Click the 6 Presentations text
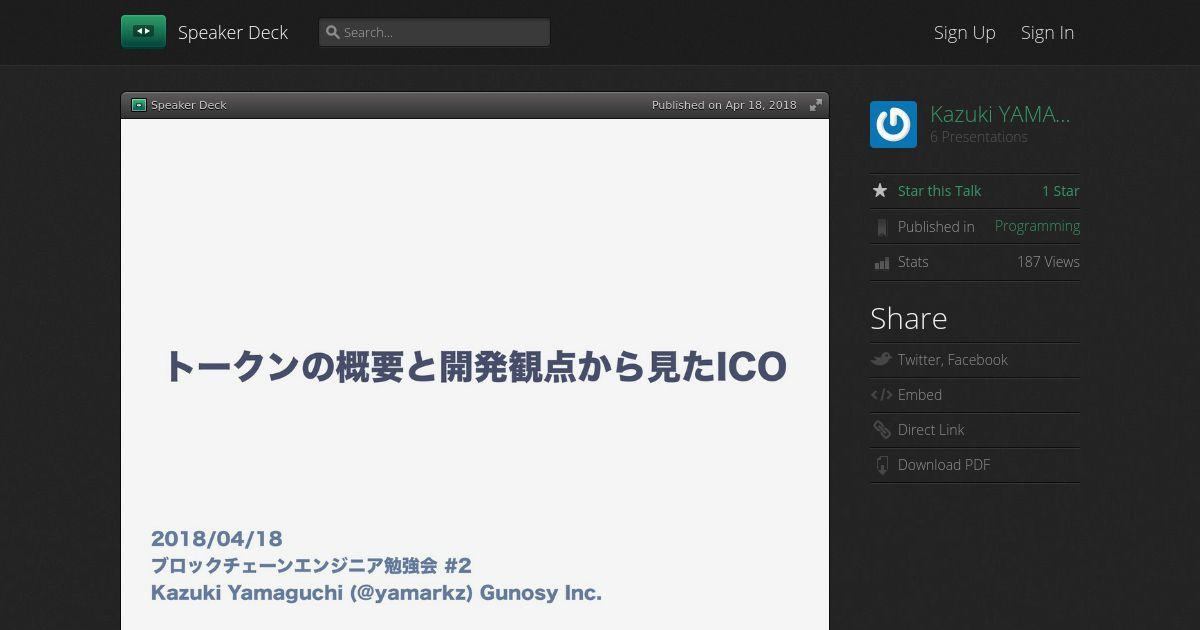Screen dimensions: 1200x630 click(x=979, y=137)
